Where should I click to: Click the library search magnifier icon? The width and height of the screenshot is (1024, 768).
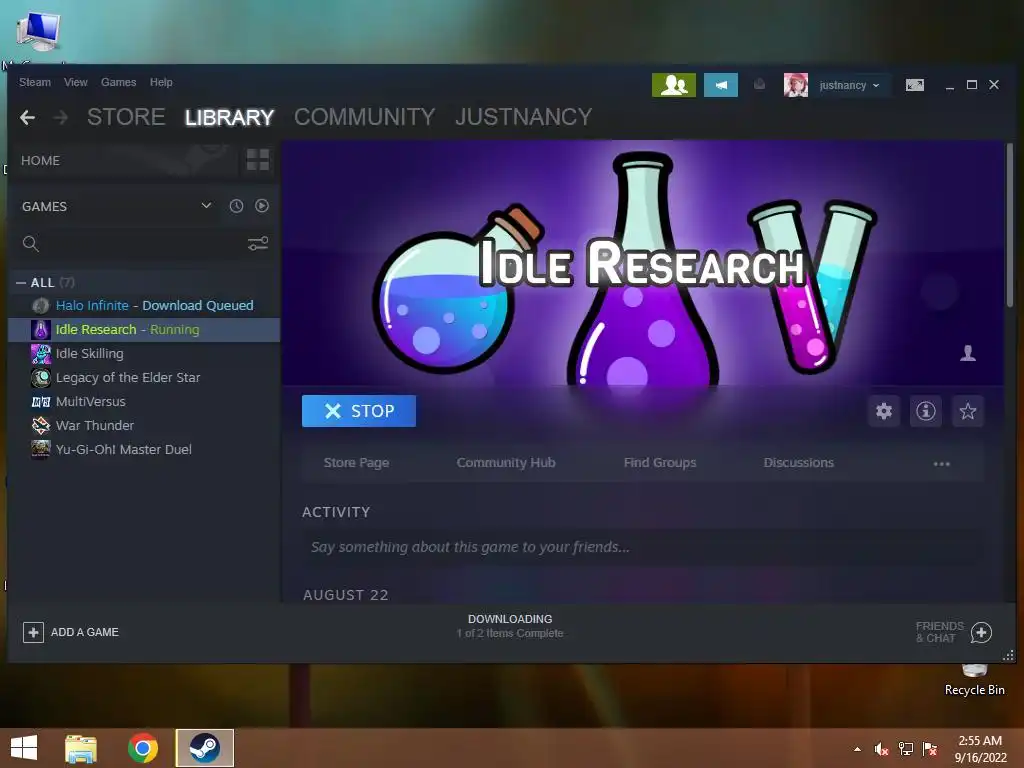pyautogui.click(x=31, y=244)
